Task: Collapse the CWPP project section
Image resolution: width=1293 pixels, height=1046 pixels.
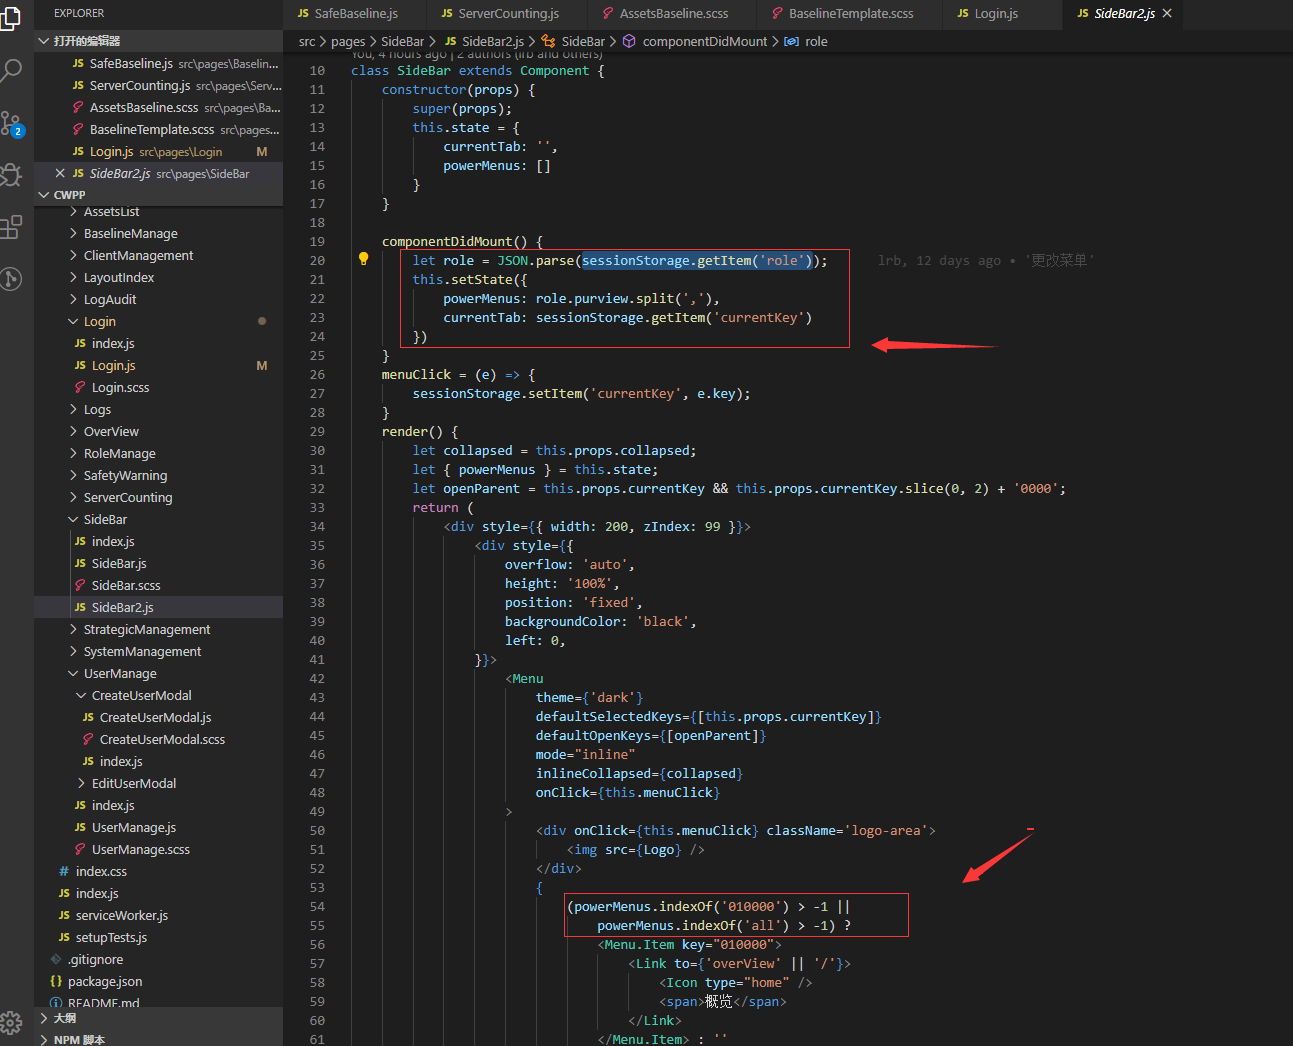Action: (x=69, y=195)
